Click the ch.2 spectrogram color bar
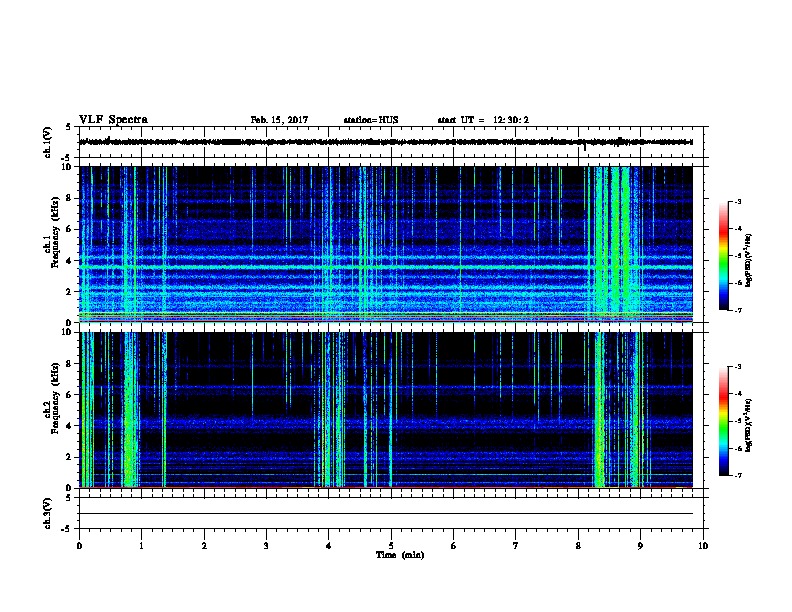This screenshot has width=792, height=612. [723, 421]
